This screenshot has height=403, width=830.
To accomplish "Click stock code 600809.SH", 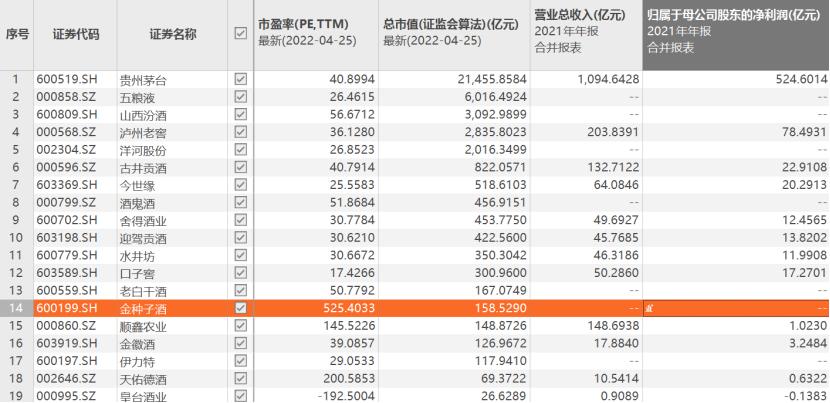I will point(67,115).
